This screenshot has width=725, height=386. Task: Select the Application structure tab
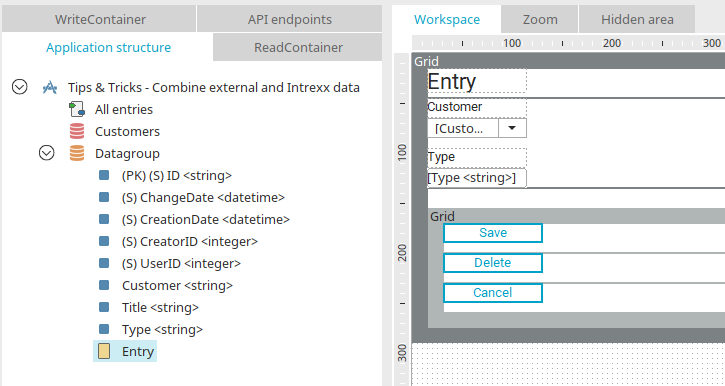(108, 47)
